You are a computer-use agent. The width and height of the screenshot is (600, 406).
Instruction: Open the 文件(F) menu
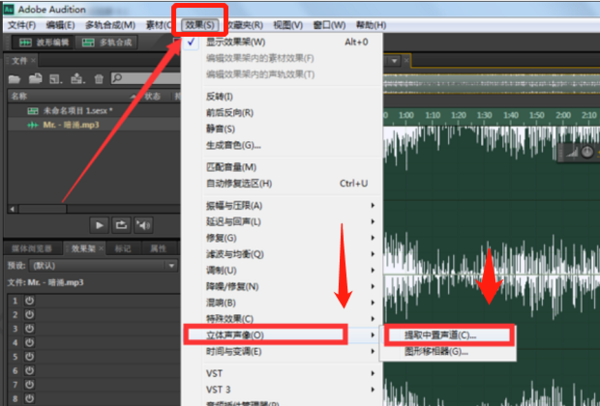(x=22, y=25)
